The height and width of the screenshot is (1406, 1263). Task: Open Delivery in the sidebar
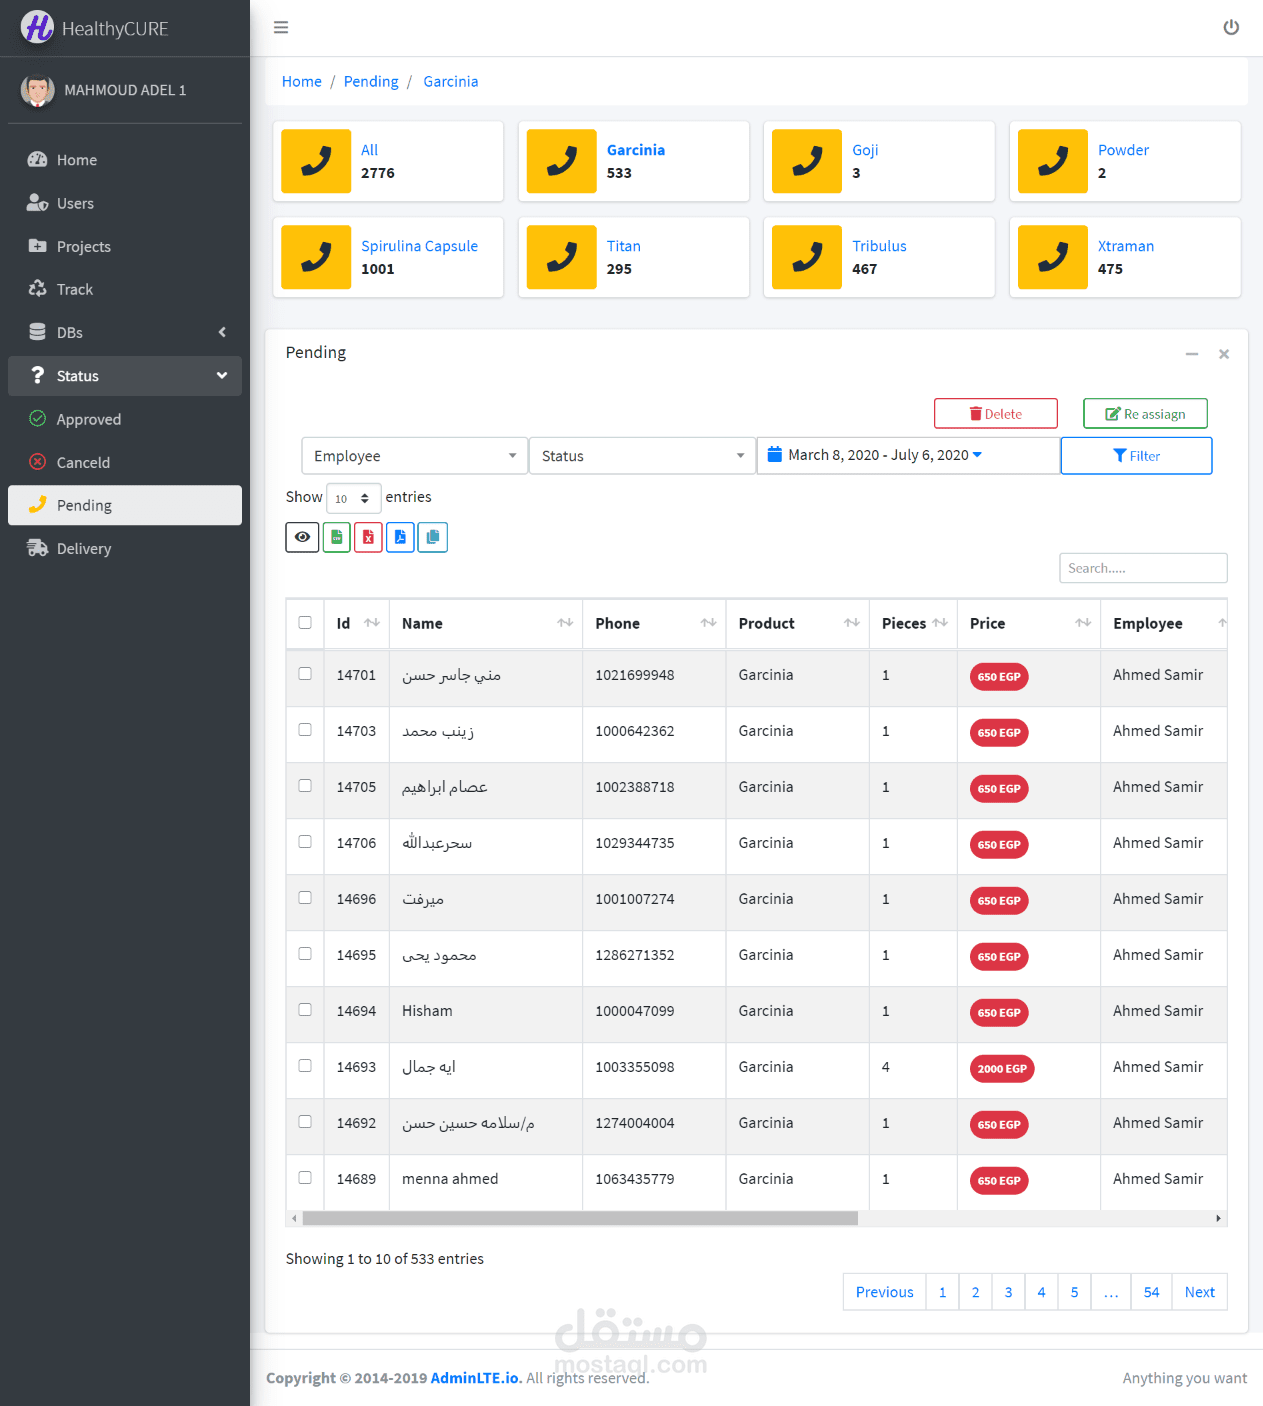tap(125, 548)
